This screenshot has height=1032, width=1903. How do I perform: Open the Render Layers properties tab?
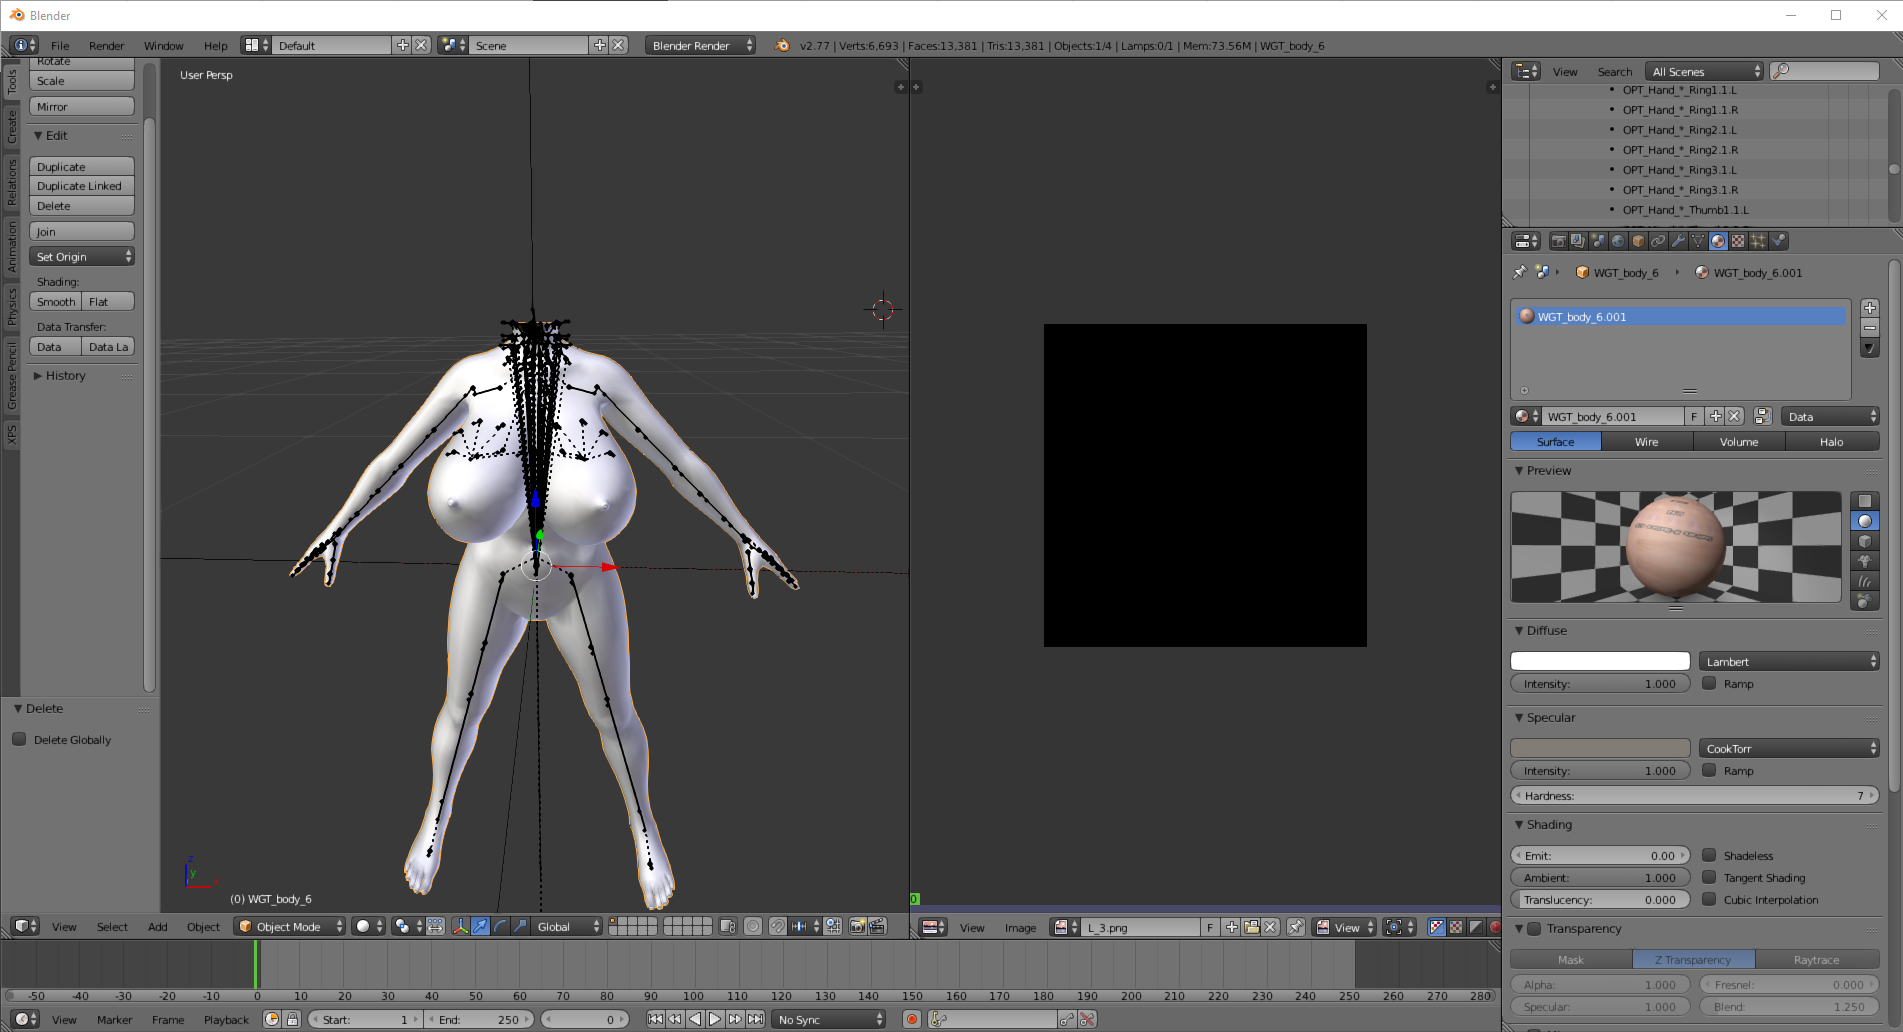coord(1578,241)
